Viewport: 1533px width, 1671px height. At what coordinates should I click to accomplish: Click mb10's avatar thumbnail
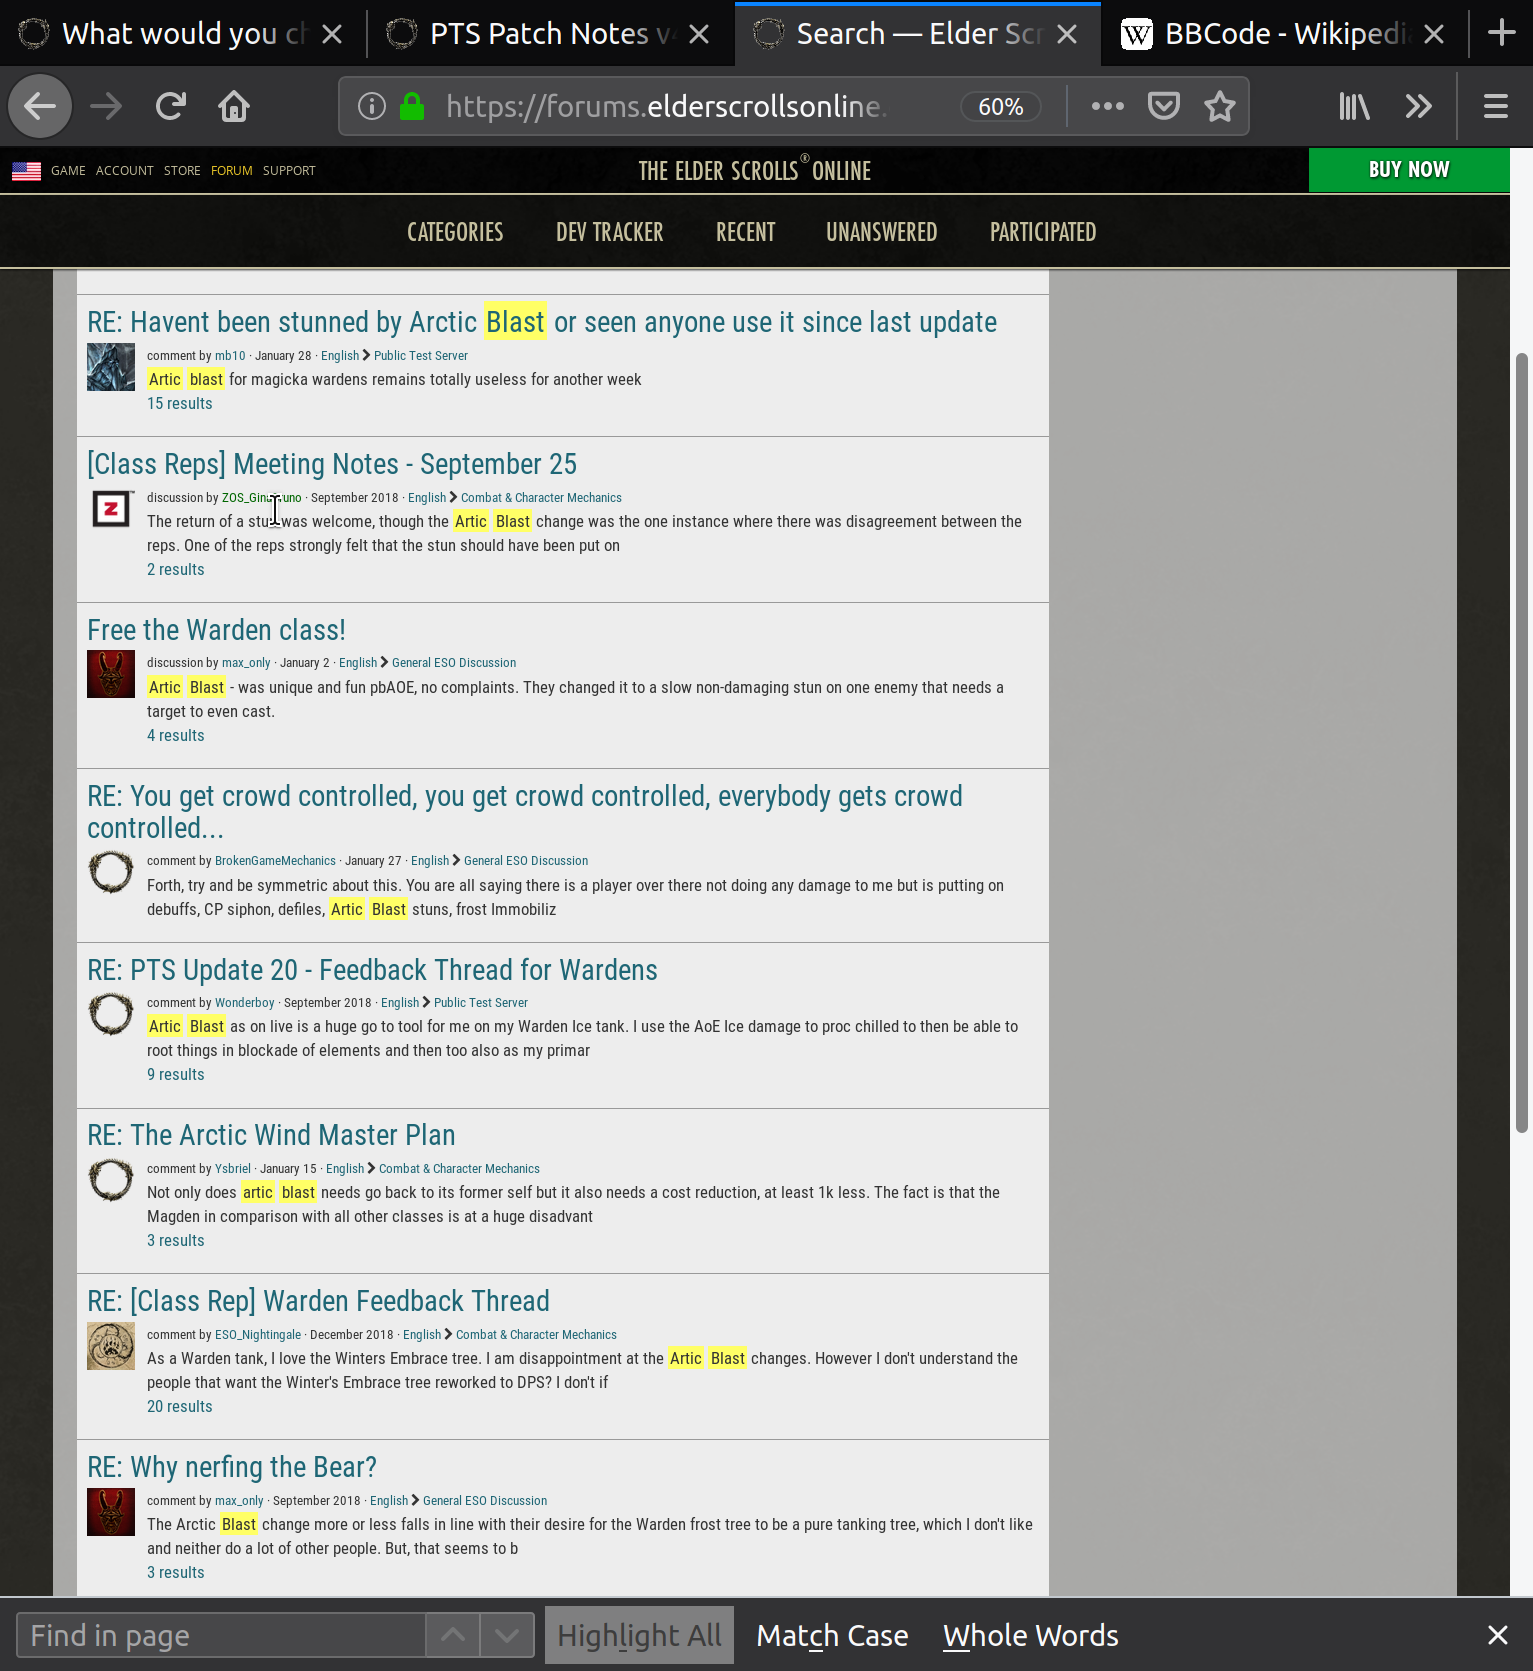tap(111, 367)
